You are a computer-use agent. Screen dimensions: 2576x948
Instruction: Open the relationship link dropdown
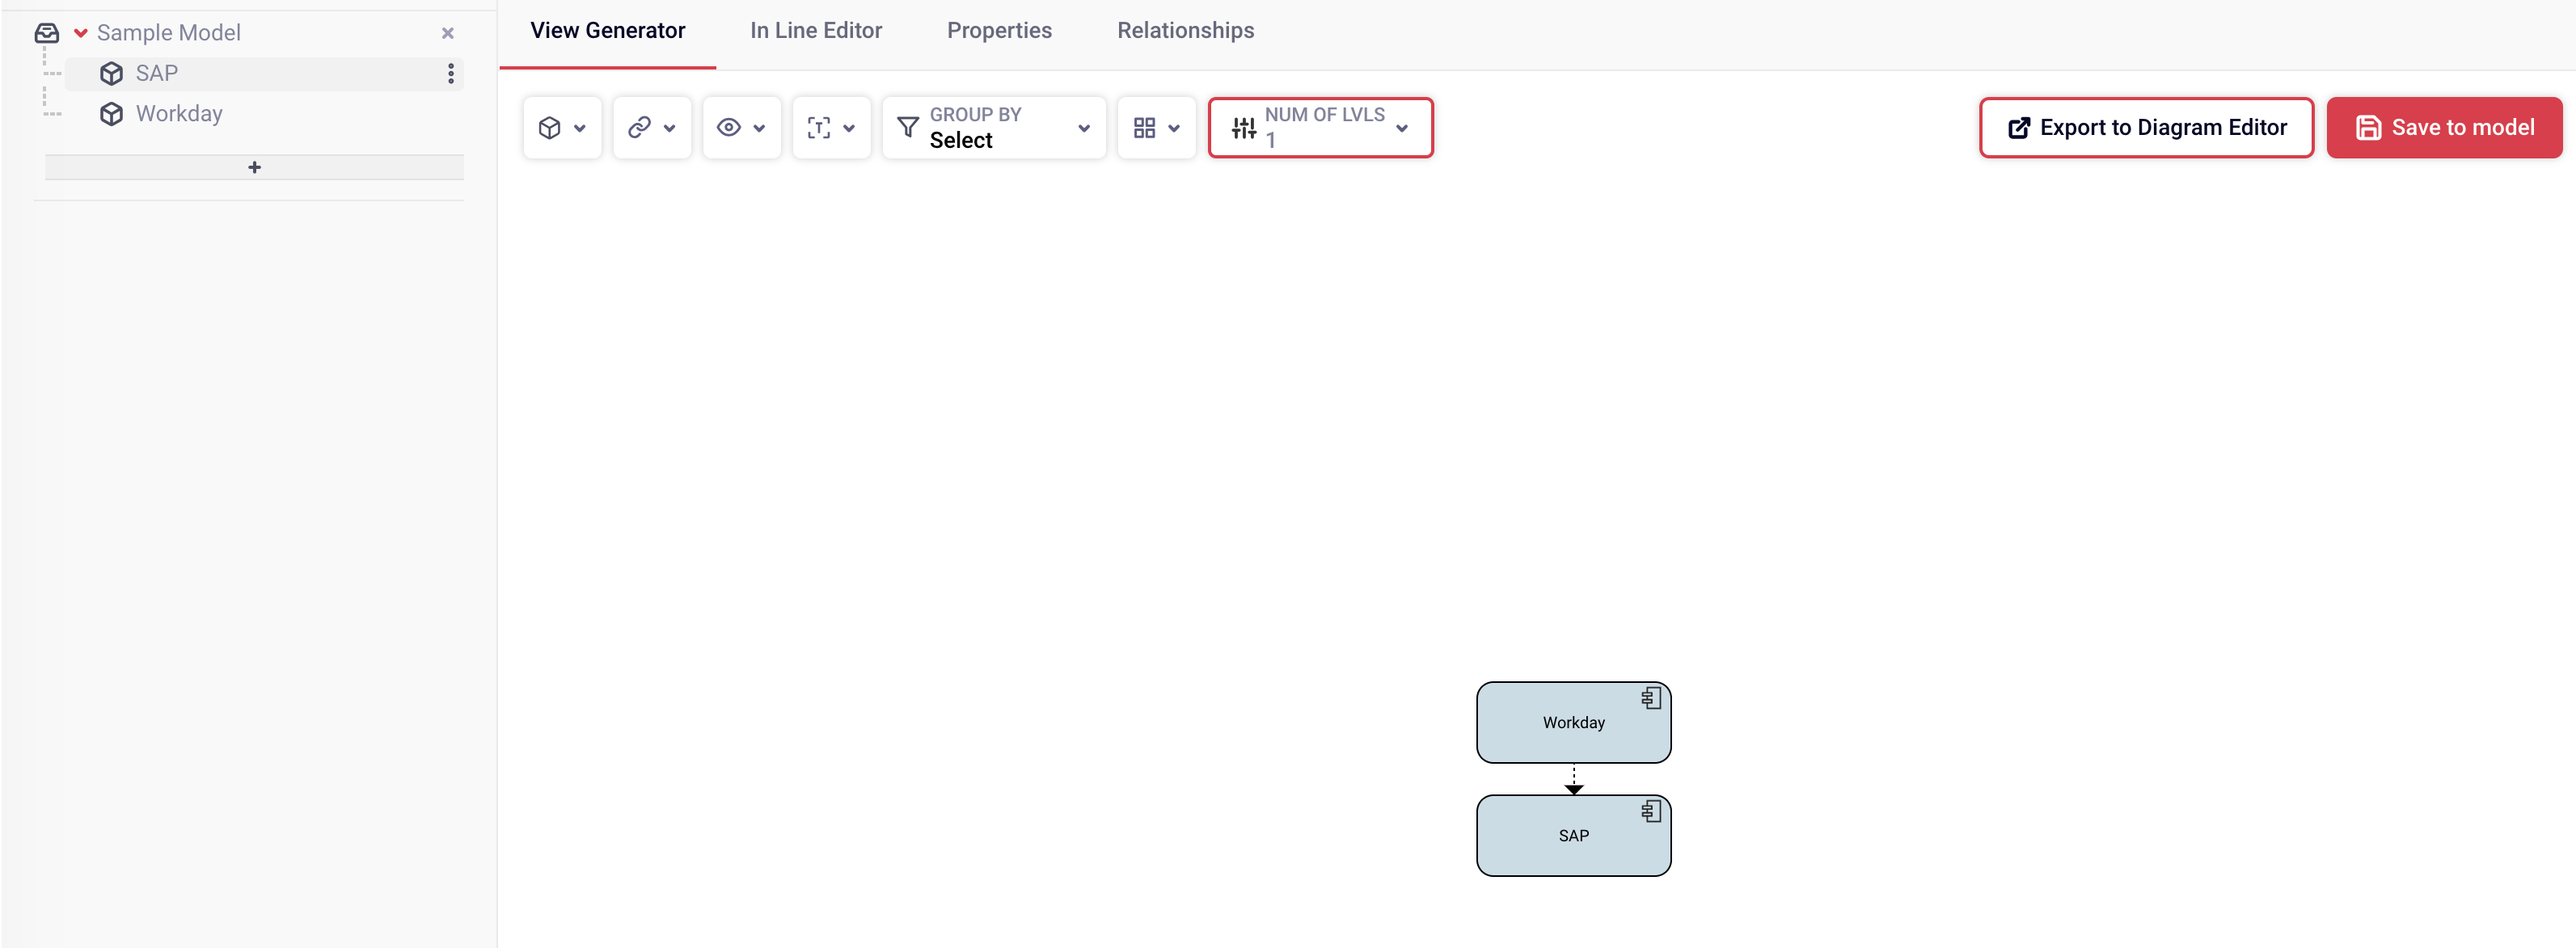click(652, 127)
